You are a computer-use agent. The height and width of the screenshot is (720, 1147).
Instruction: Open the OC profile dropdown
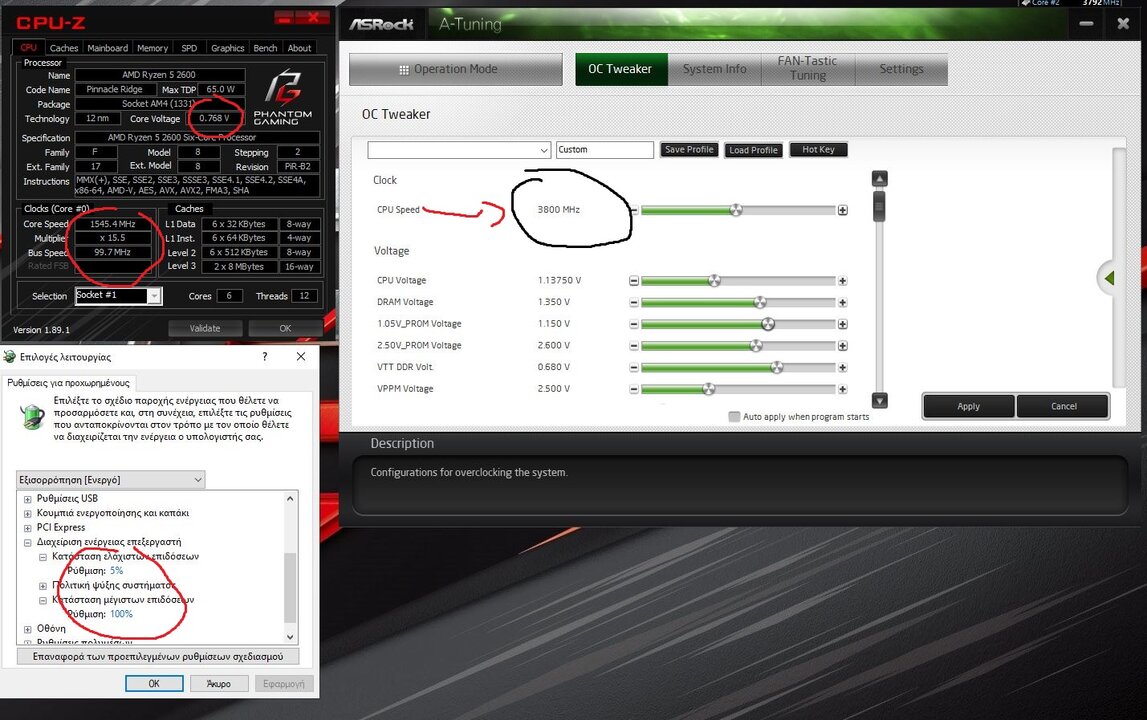pyautogui.click(x=544, y=150)
